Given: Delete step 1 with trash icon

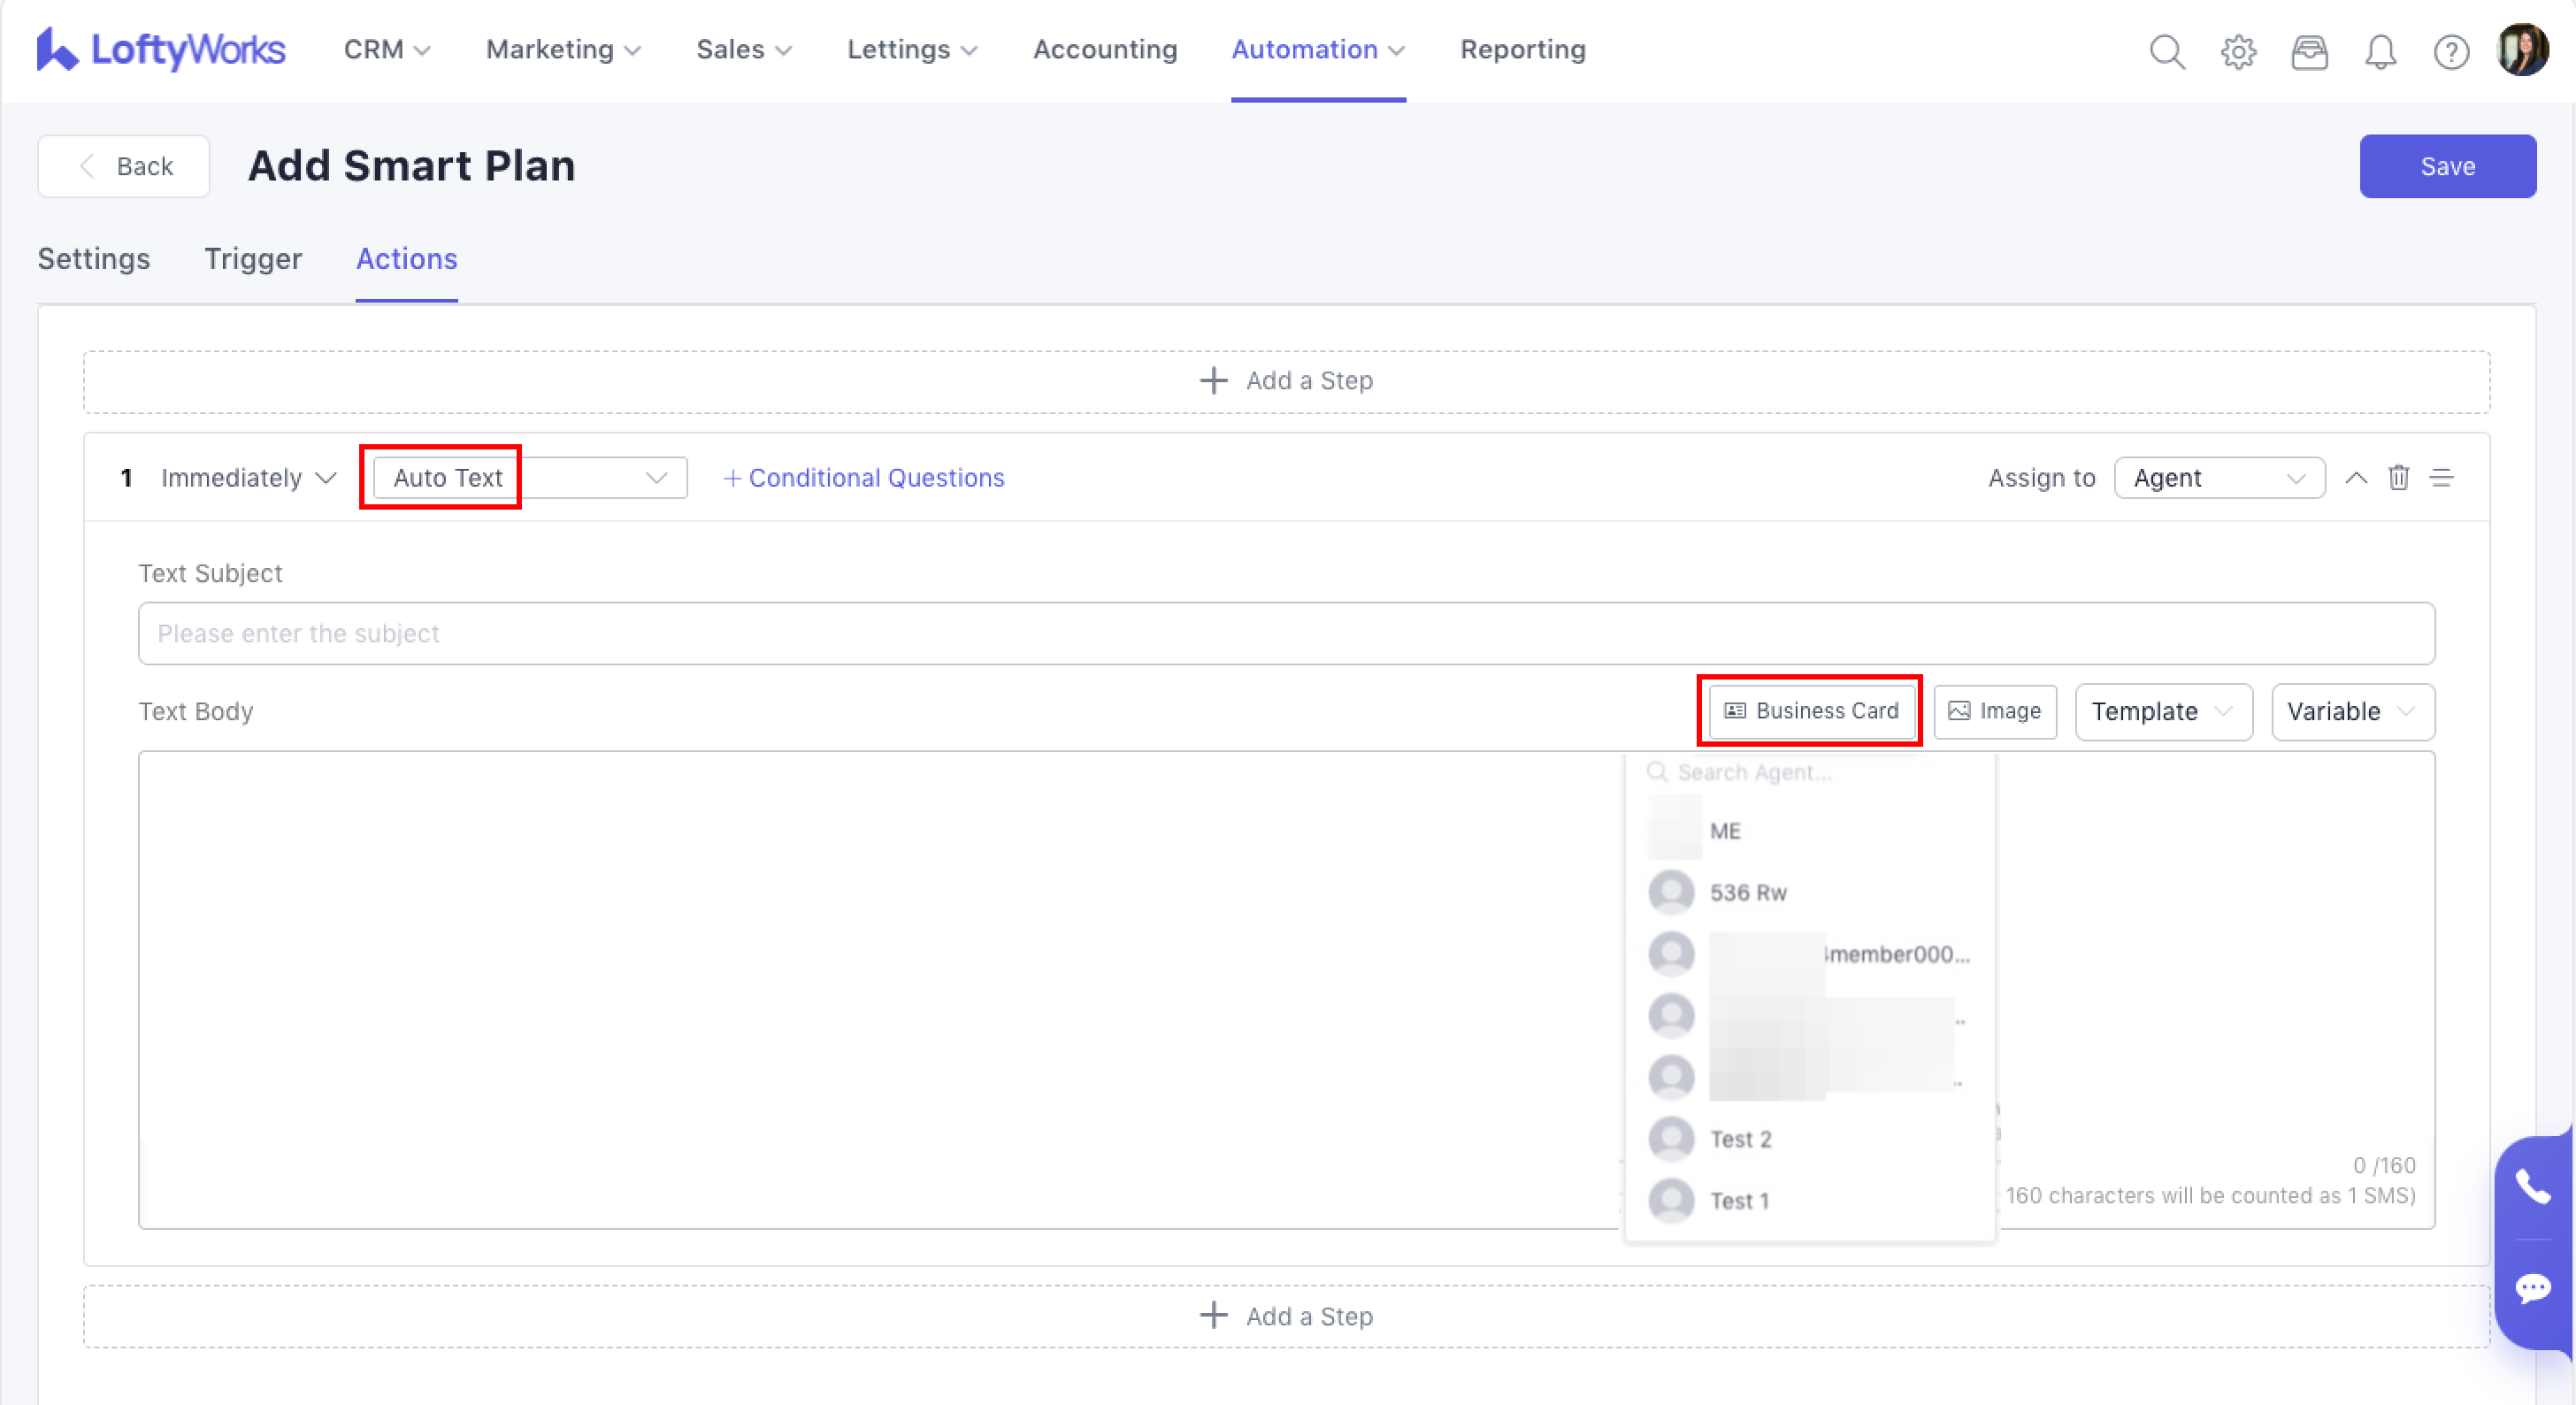Looking at the screenshot, I should (2398, 477).
